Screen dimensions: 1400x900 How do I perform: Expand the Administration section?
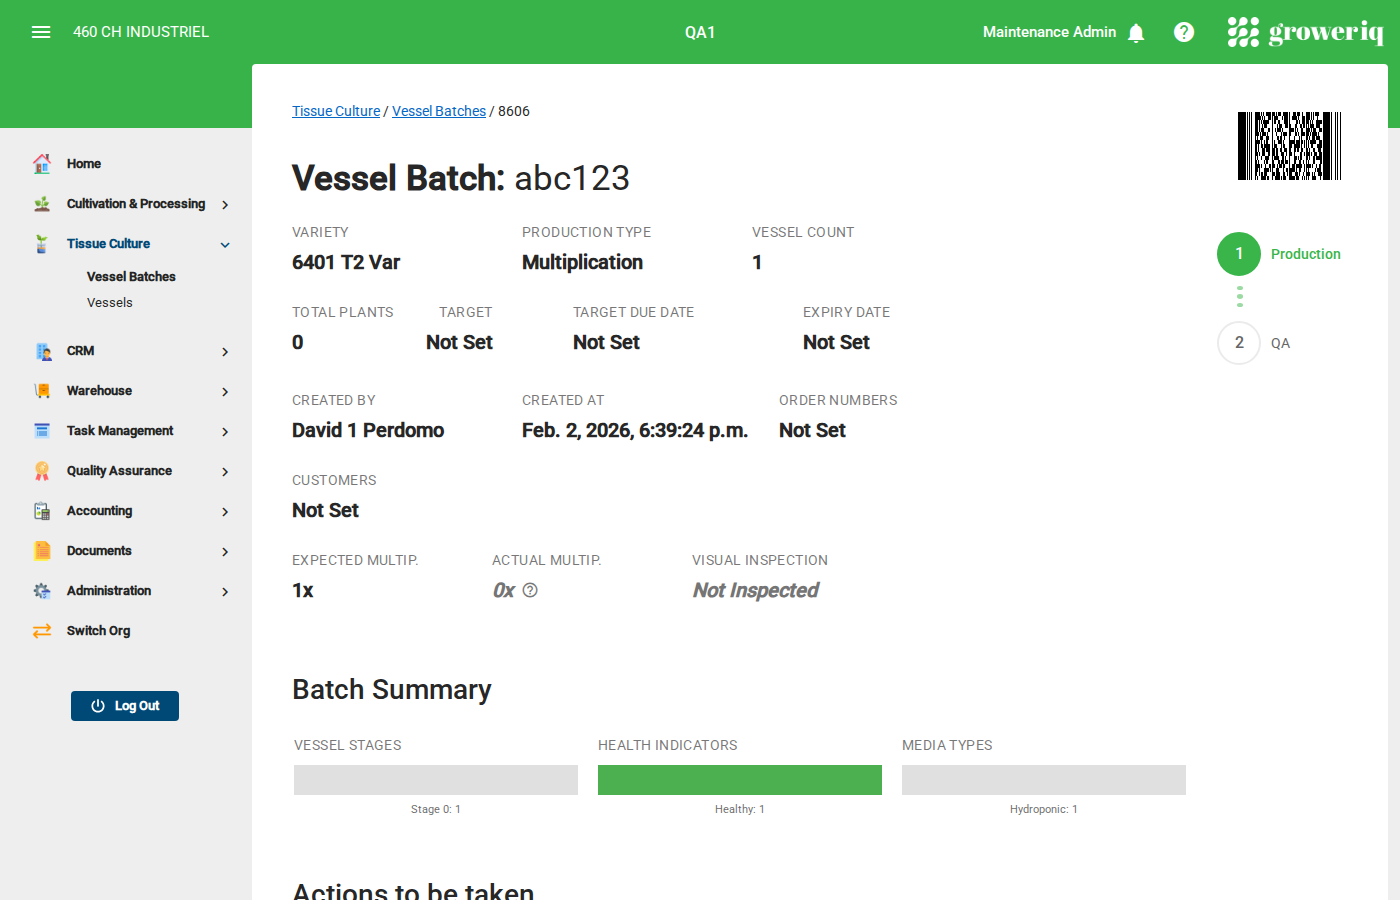225,590
